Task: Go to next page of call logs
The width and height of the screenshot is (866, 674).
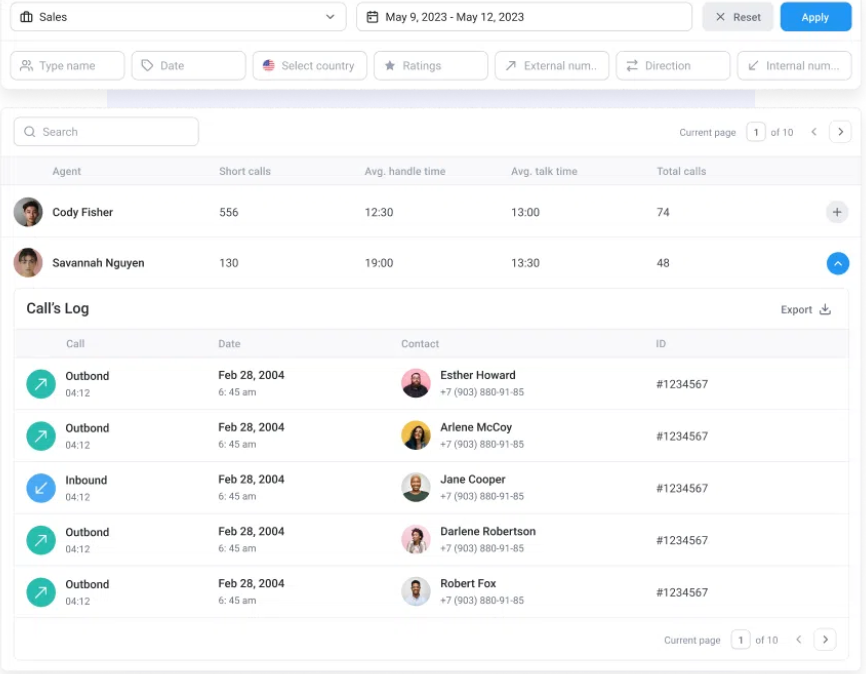Action: point(825,639)
